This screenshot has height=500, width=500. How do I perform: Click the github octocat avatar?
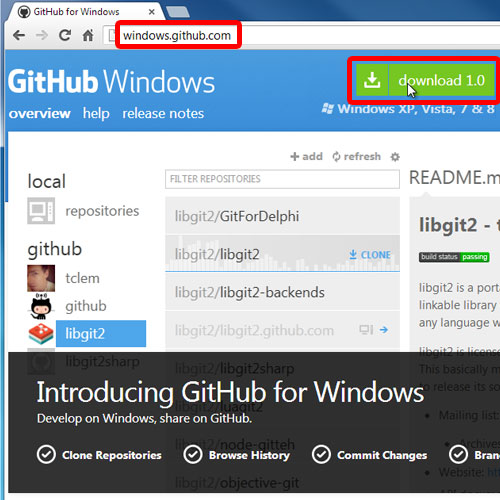coord(41,306)
